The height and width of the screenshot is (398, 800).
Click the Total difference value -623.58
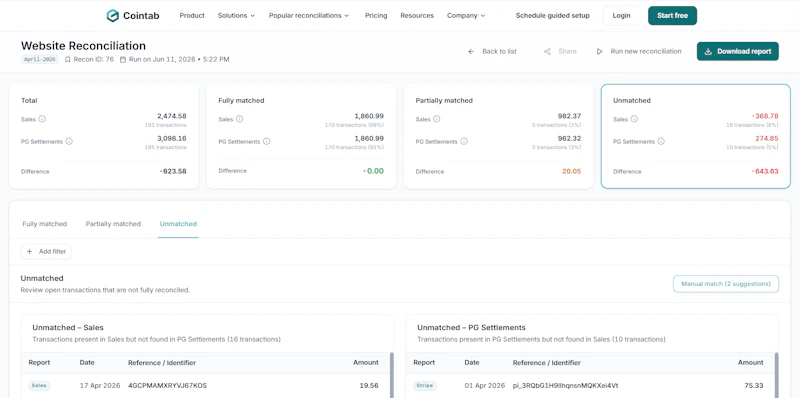[173, 171]
